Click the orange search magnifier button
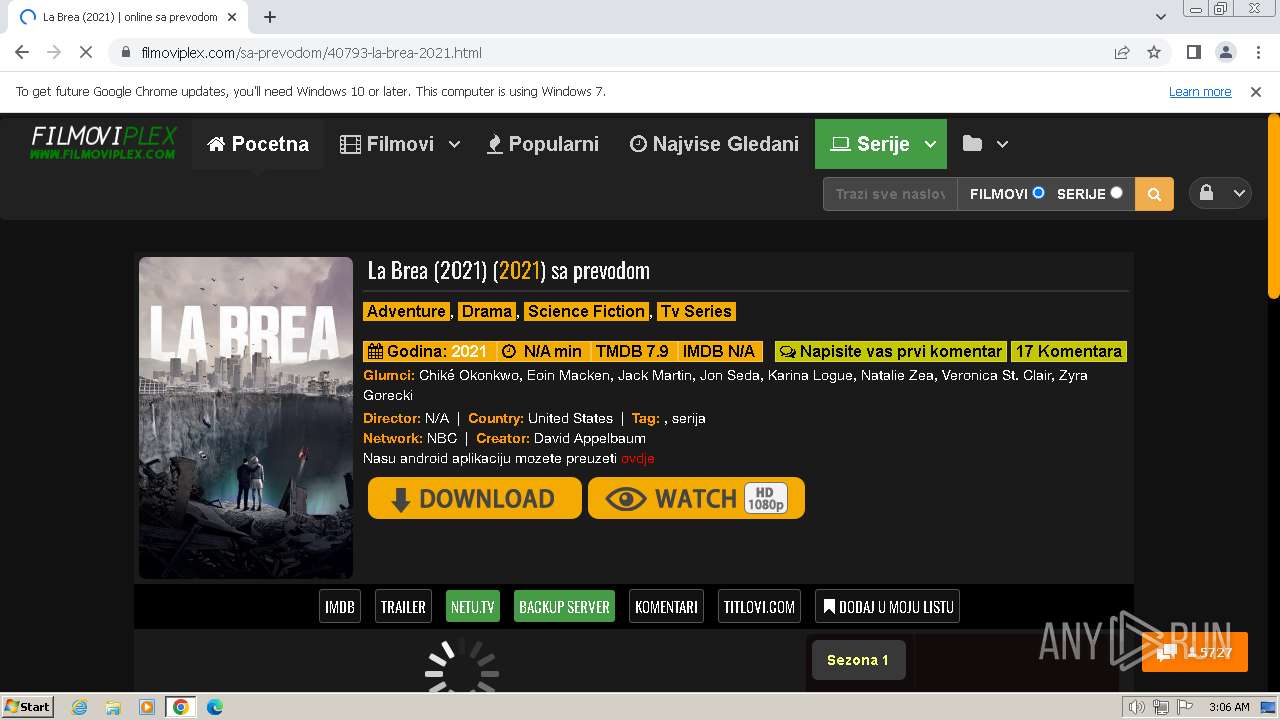This screenshot has height=720, width=1280. click(1154, 194)
